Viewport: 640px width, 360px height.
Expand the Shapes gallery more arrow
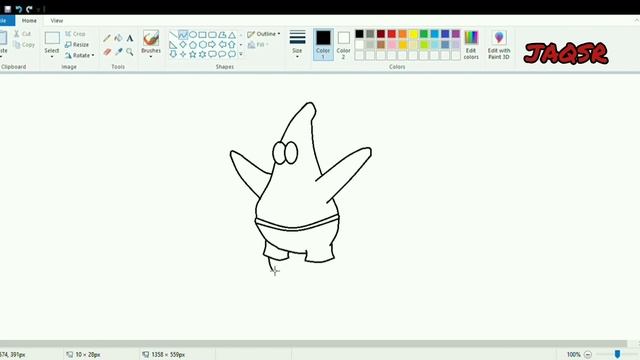click(241, 54)
